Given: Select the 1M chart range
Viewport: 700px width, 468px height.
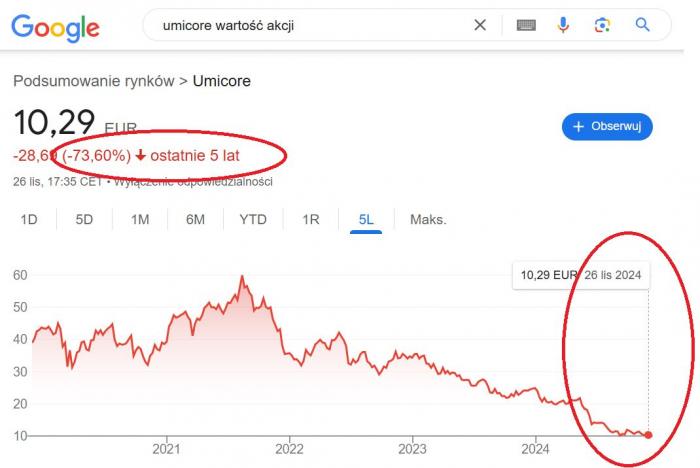Looking at the screenshot, I should click(140, 219).
